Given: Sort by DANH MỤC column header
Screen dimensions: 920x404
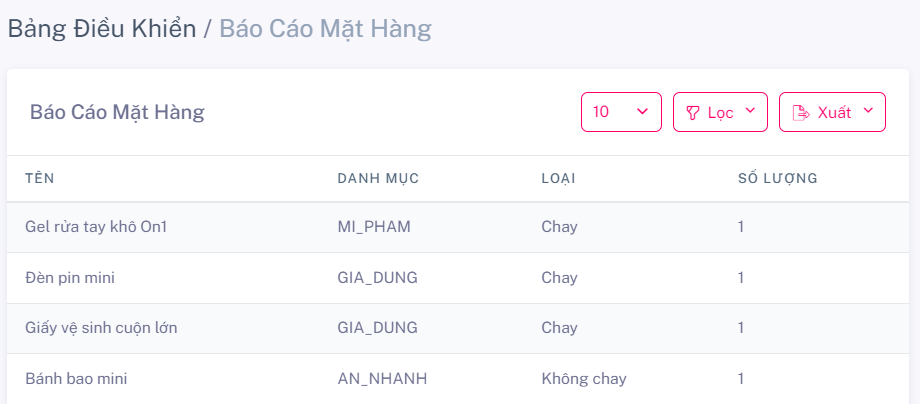Looking at the screenshot, I should tap(378, 178).
